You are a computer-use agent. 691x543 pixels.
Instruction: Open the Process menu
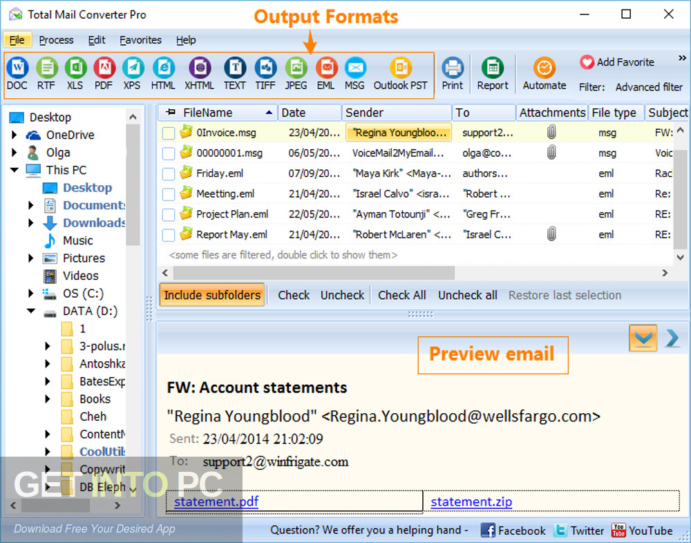(x=56, y=40)
